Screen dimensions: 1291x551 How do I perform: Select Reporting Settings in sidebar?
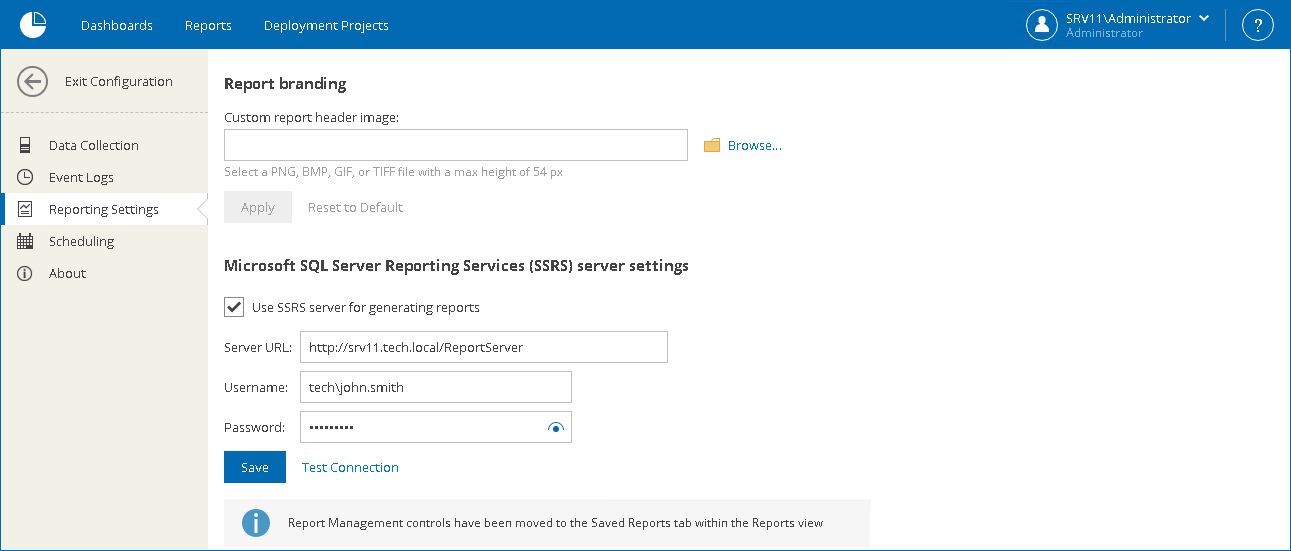[103, 209]
